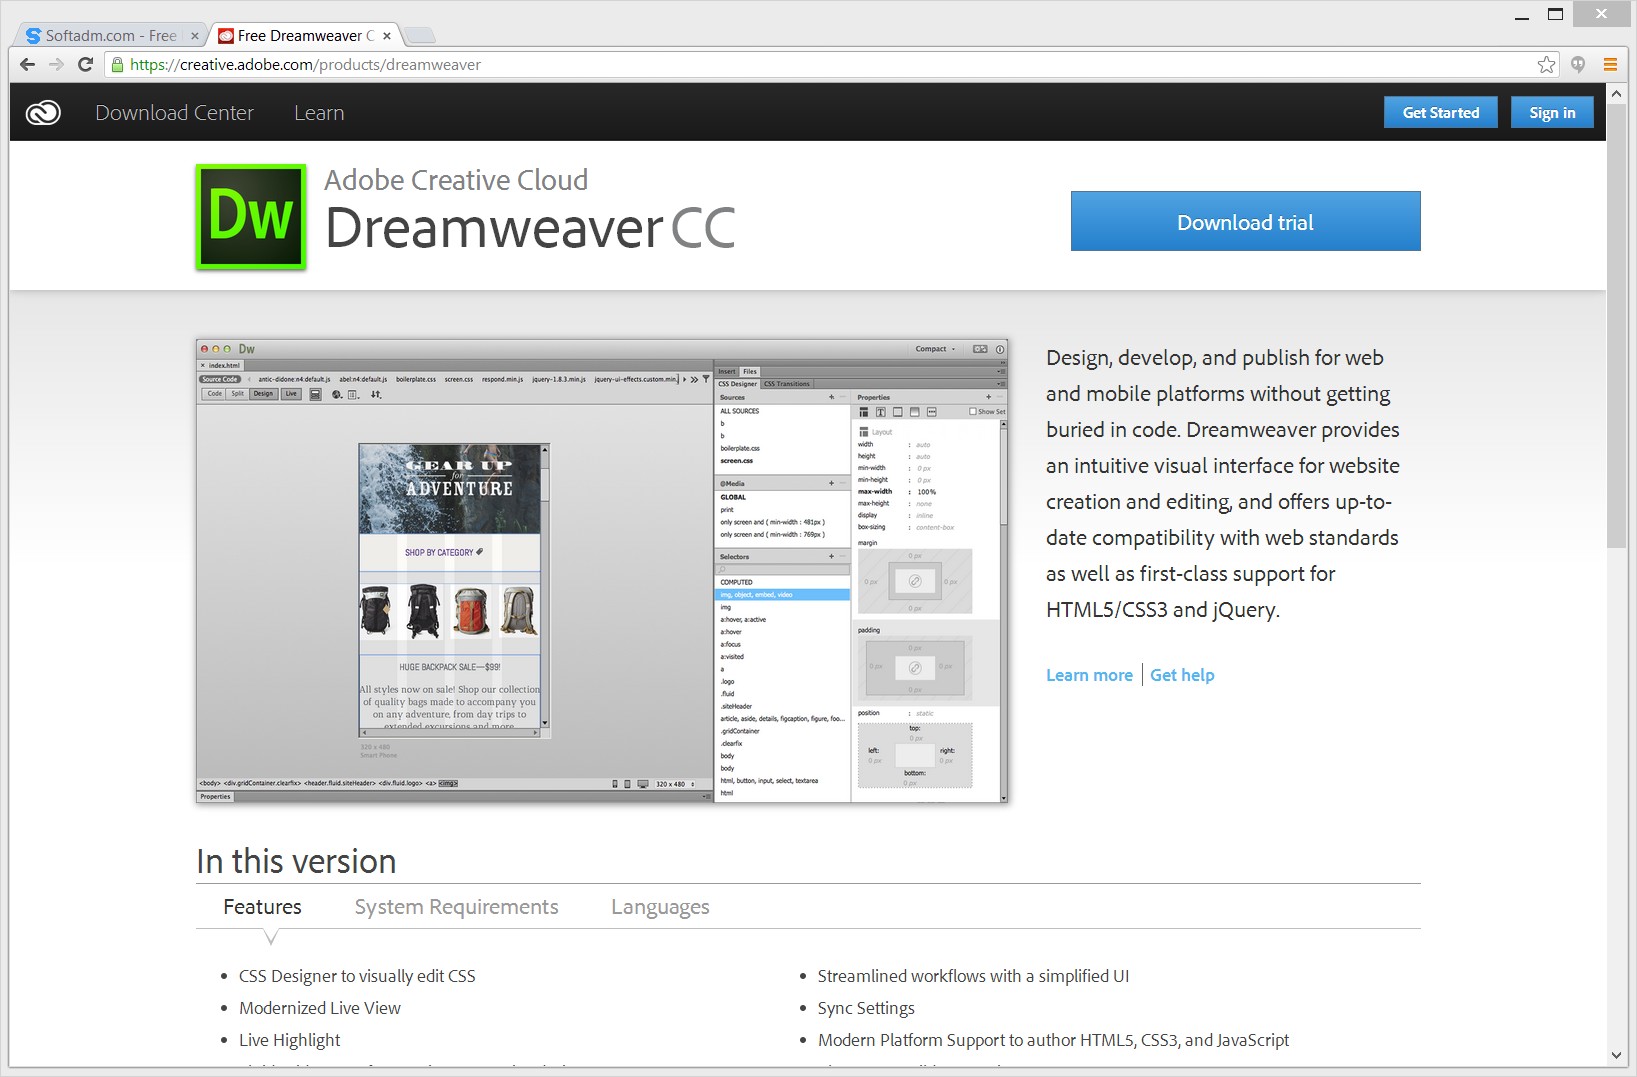
Task: Click the green padlock security icon
Action: coord(117,65)
